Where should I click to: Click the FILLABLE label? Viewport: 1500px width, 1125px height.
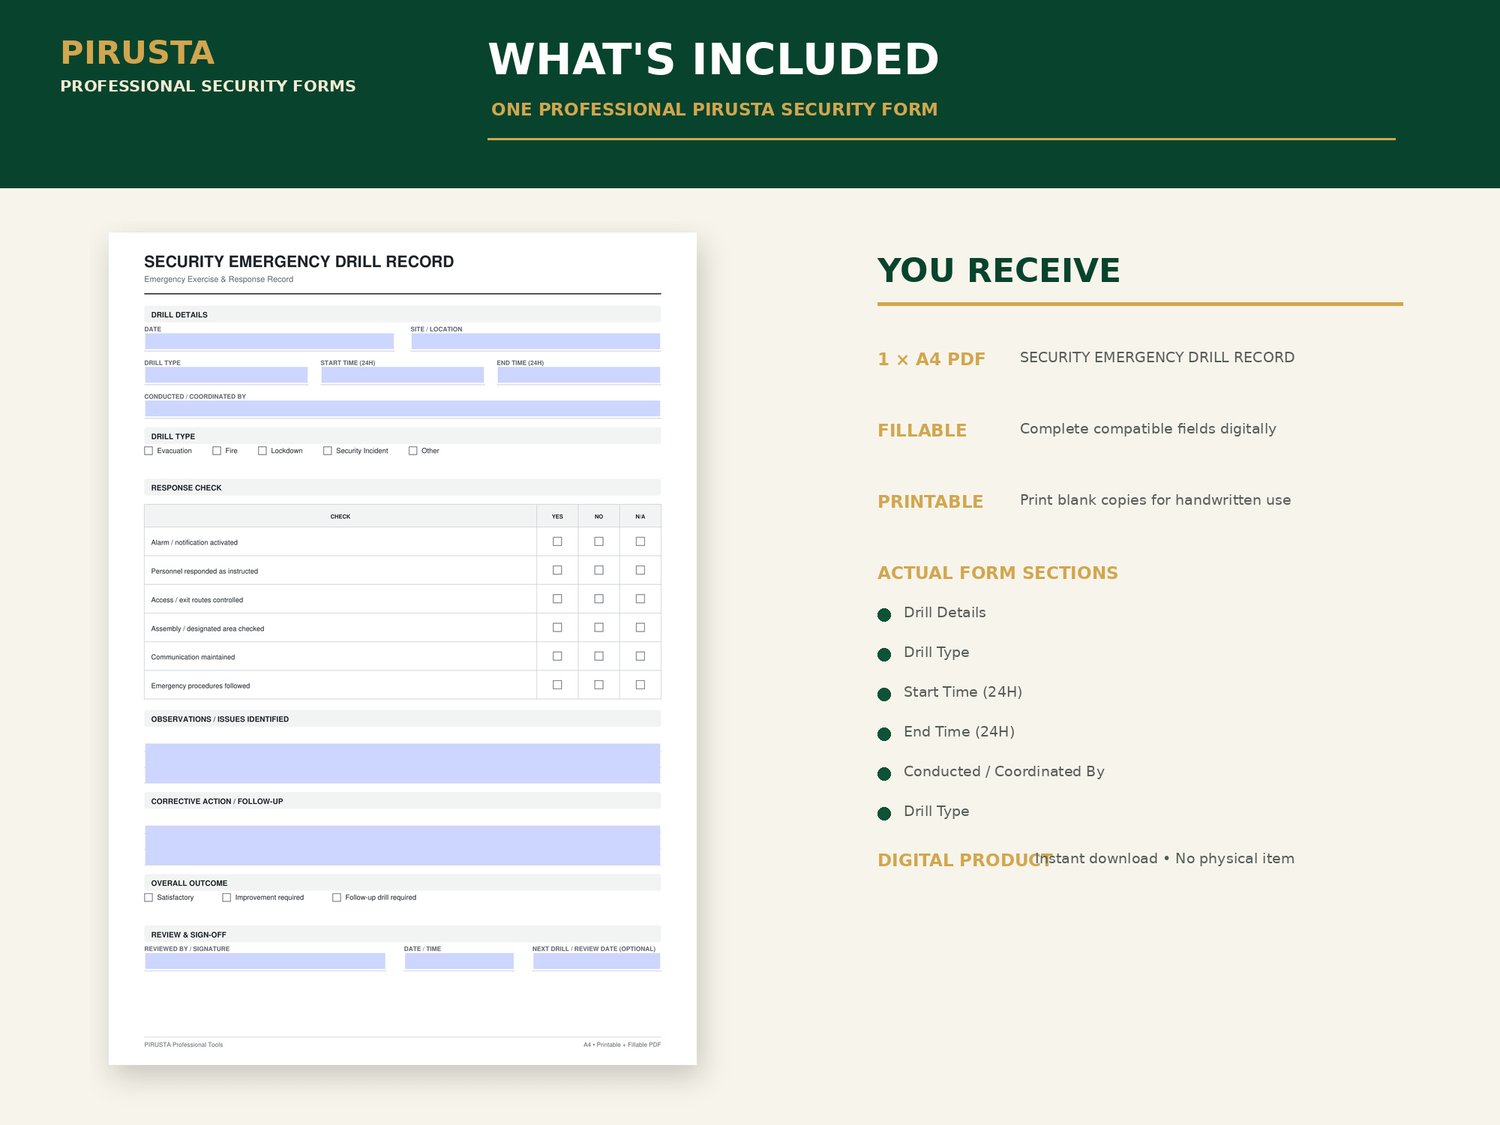click(x=922, y=430)
